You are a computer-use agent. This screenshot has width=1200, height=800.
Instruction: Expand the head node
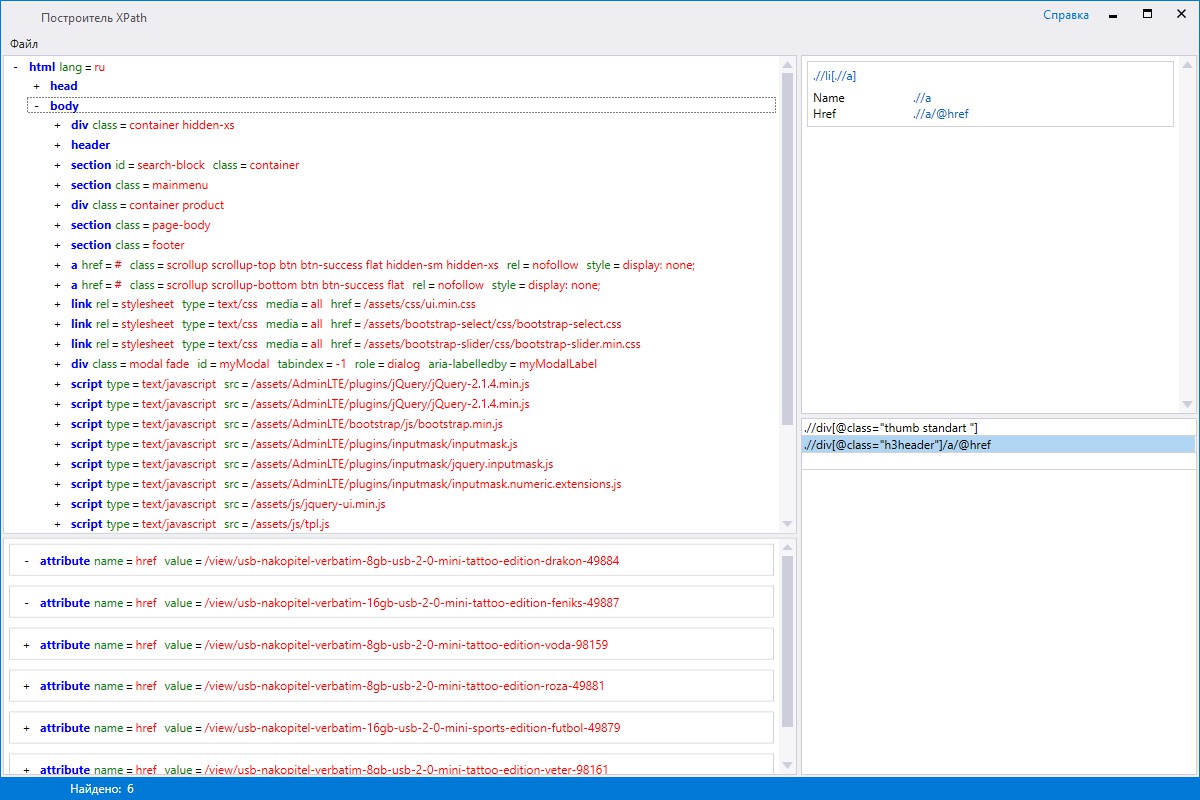pyautogui.click(x=37, y=87)
